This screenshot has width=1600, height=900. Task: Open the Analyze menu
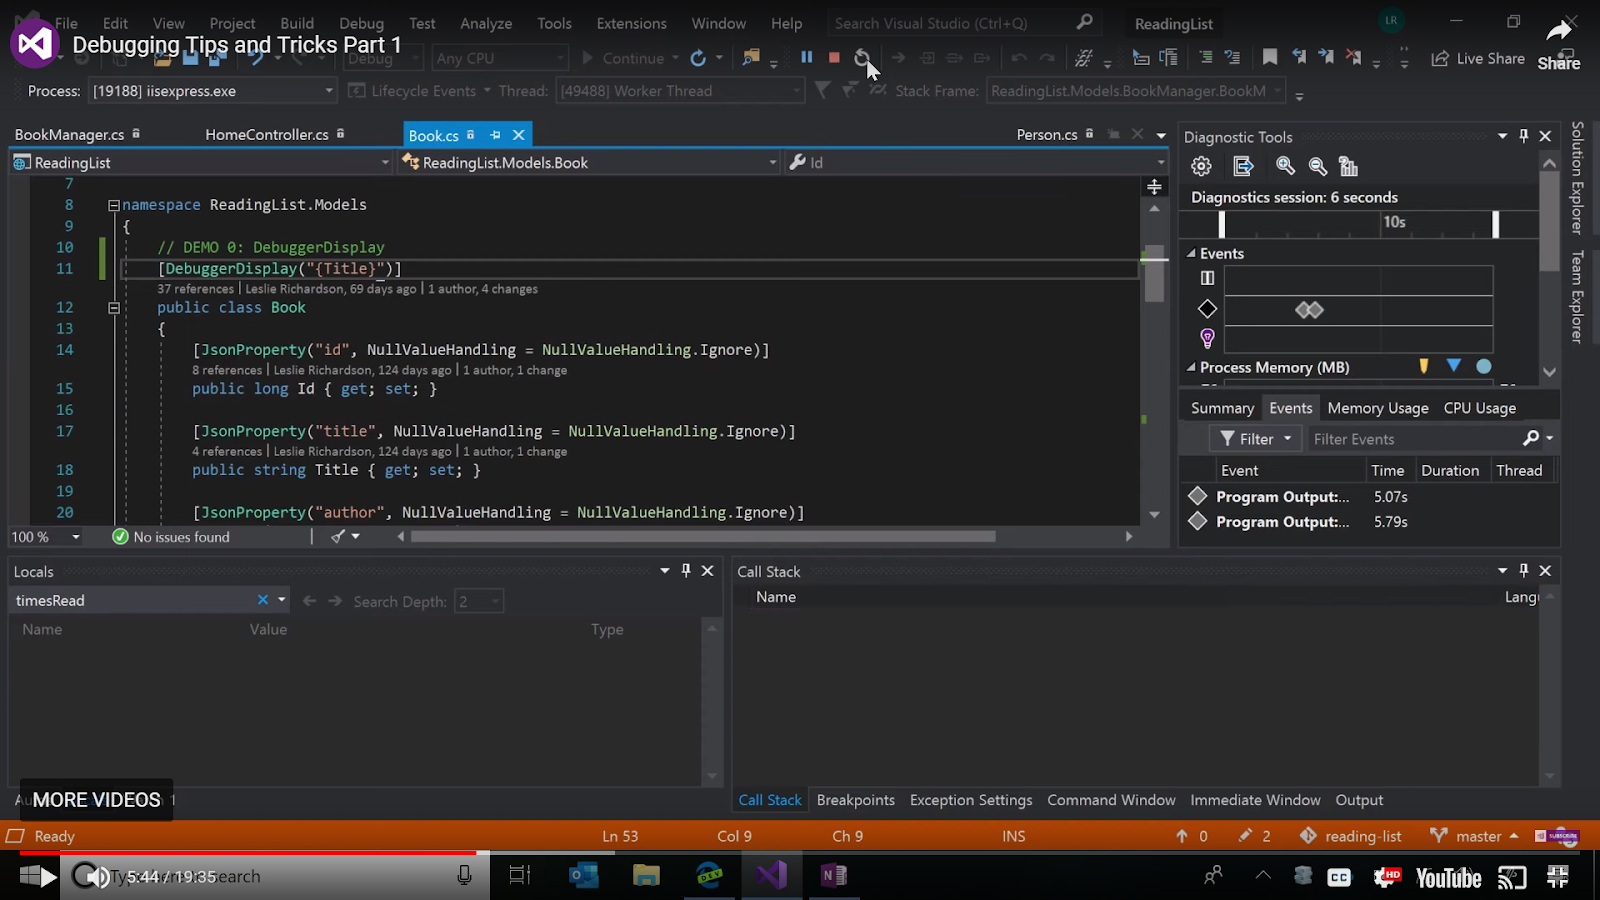(486, 23)
